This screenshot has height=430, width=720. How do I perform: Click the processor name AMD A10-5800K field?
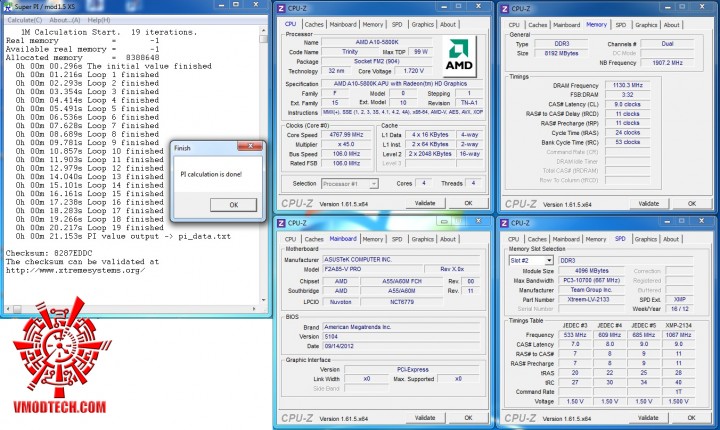coord(377,42)
